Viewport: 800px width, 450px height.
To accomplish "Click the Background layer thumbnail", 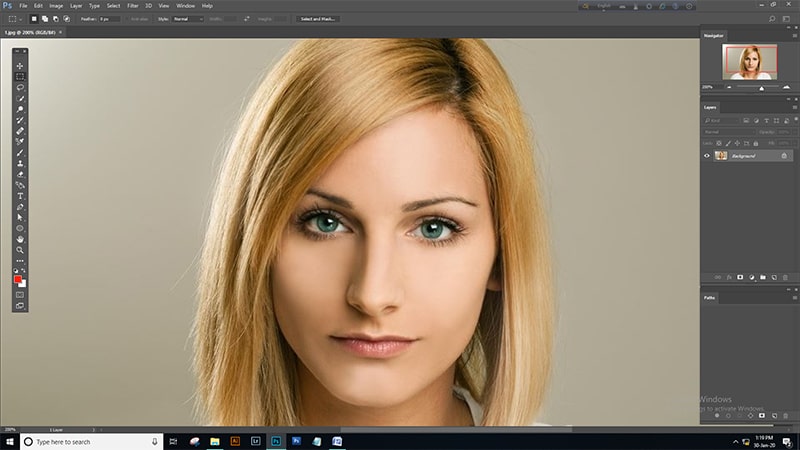I will [721, 156].
